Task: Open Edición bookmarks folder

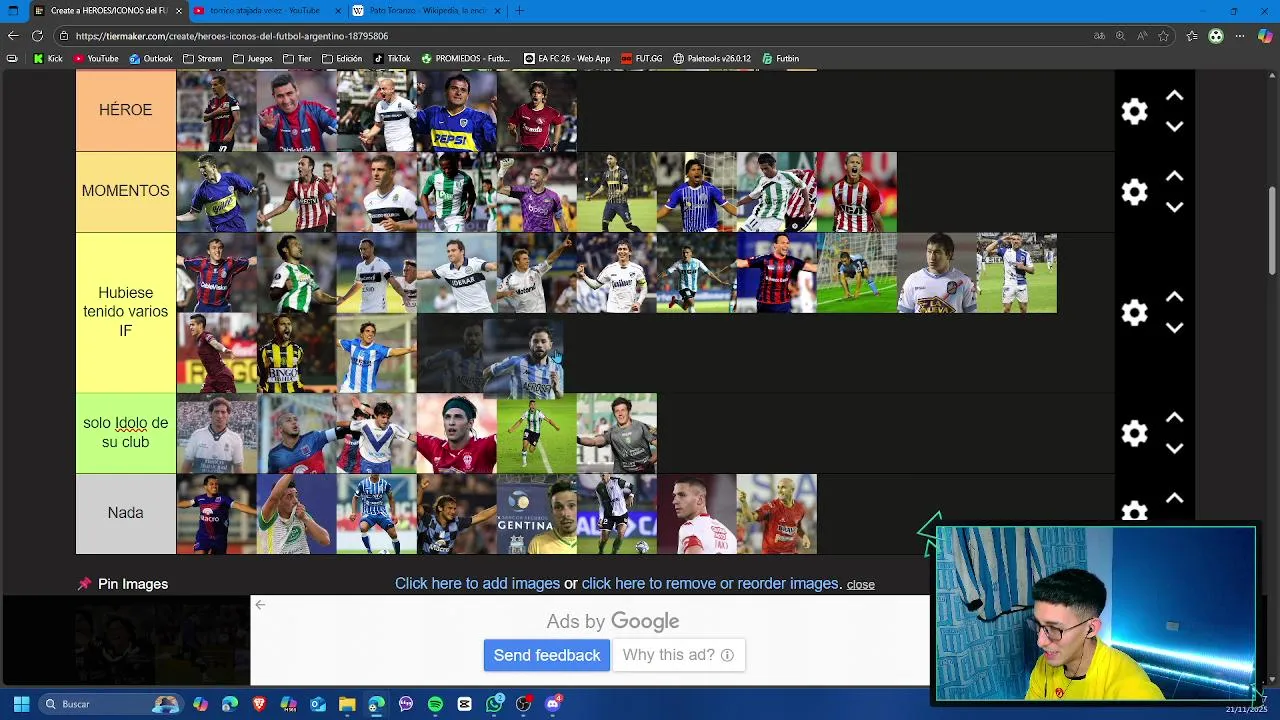Action: pyautogui.click(x=343, y=59)
